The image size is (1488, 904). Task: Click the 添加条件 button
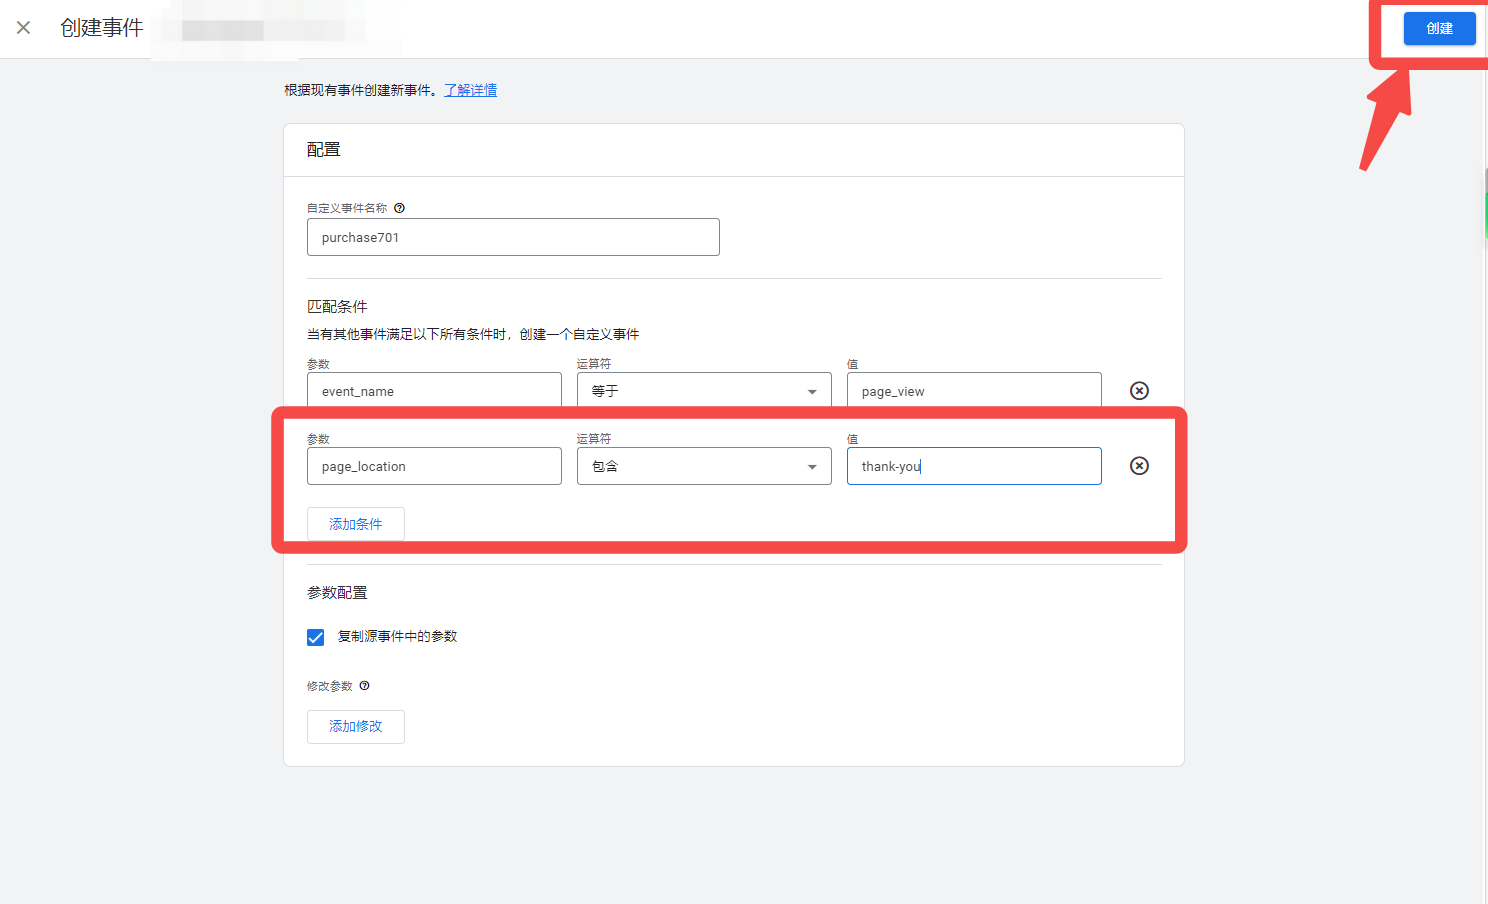[355, 523]
